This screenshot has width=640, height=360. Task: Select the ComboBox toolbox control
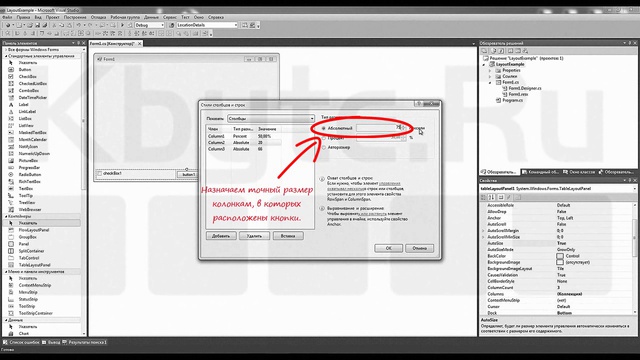(29, 91)
